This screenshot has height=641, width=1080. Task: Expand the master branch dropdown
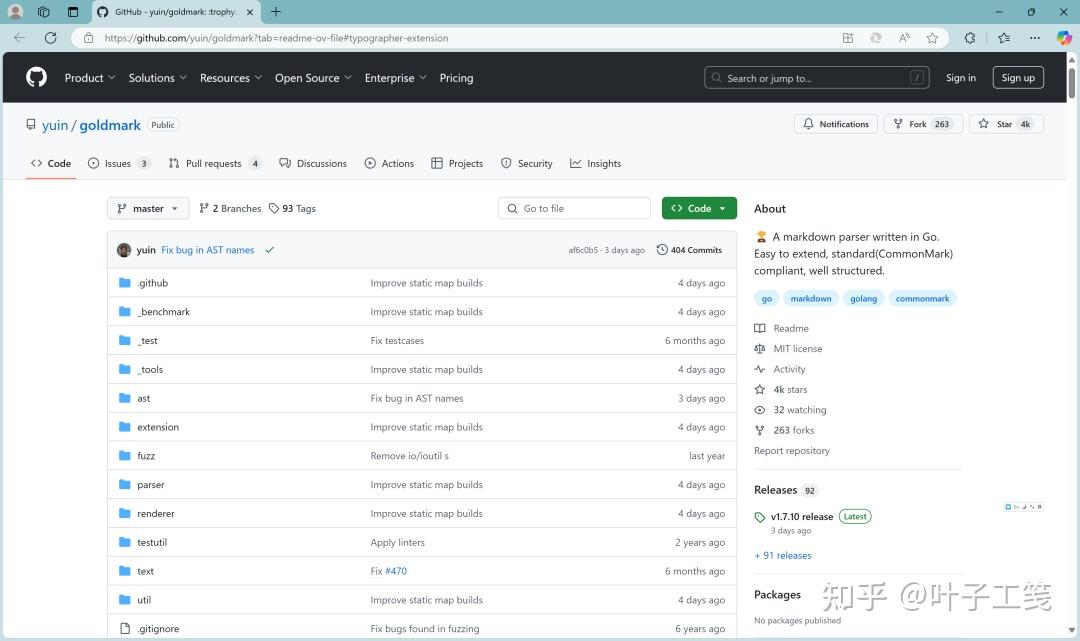[148, 209]
